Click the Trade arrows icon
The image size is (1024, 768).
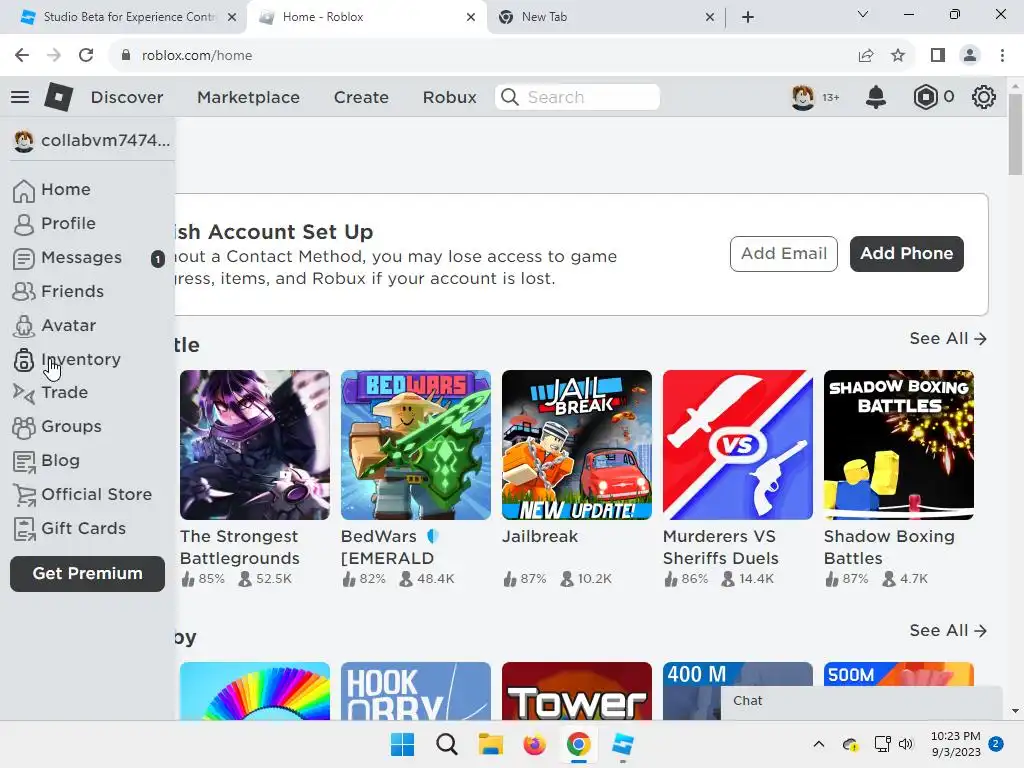24,392
